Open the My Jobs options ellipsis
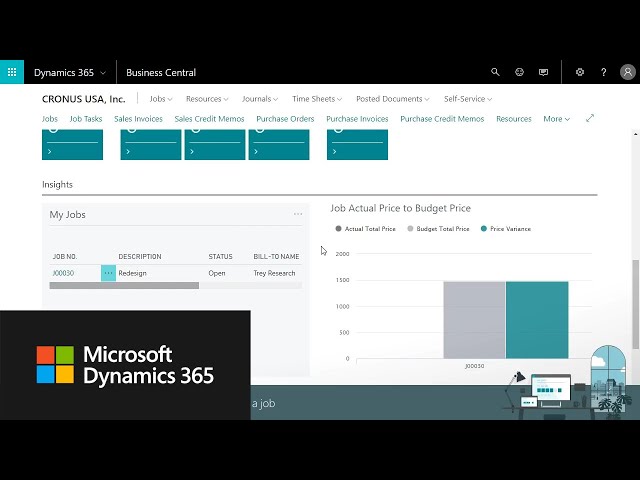Screen dimensions: 640x480 [x=297, y=214]
